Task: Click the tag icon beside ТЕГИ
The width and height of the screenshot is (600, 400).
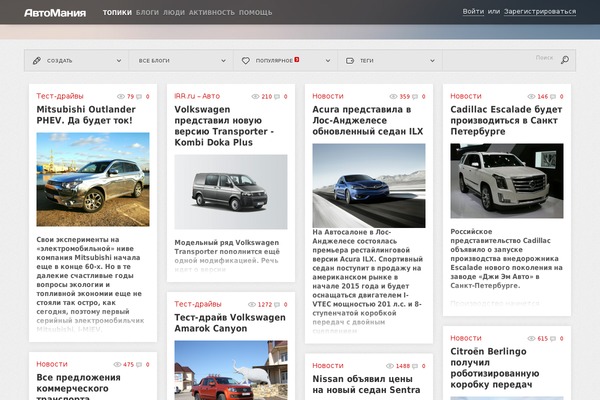Action: pyautogui.click(x=350, y=60)
